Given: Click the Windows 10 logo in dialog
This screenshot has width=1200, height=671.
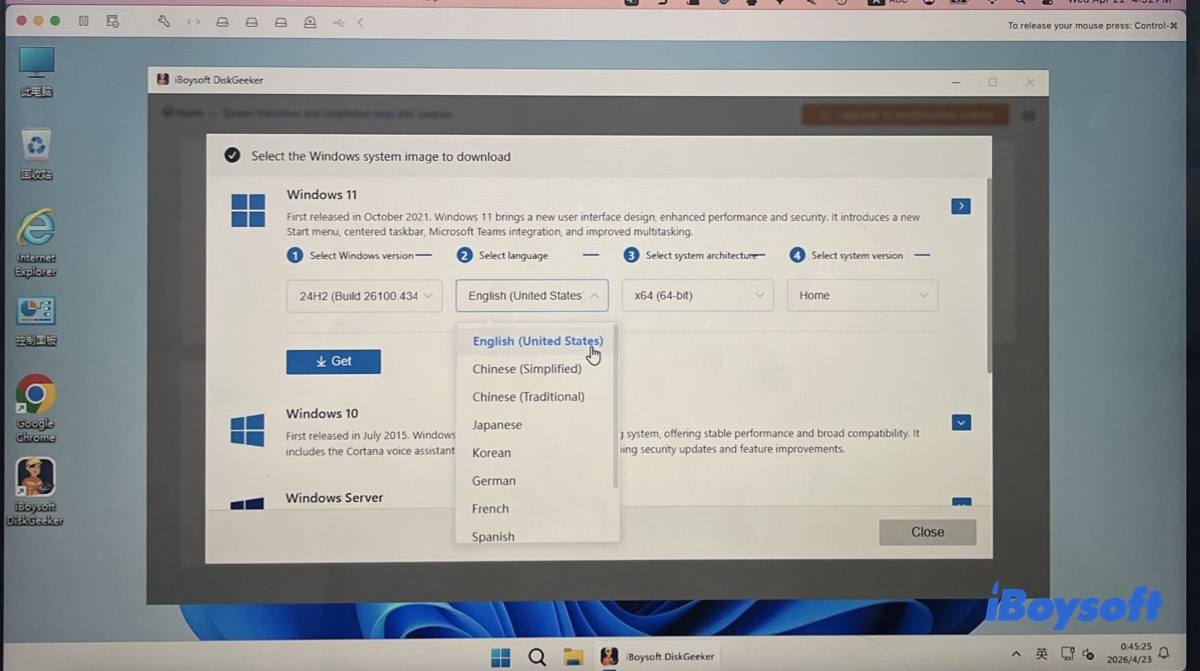Looking at the screenshot, I should coord(247,430).
